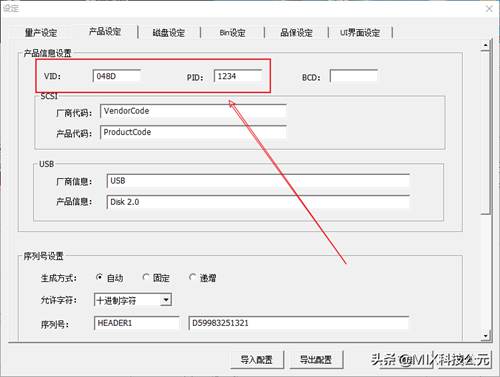500x377 pixels.
Task: Select the Bin设定 tab
Action: 232,33
